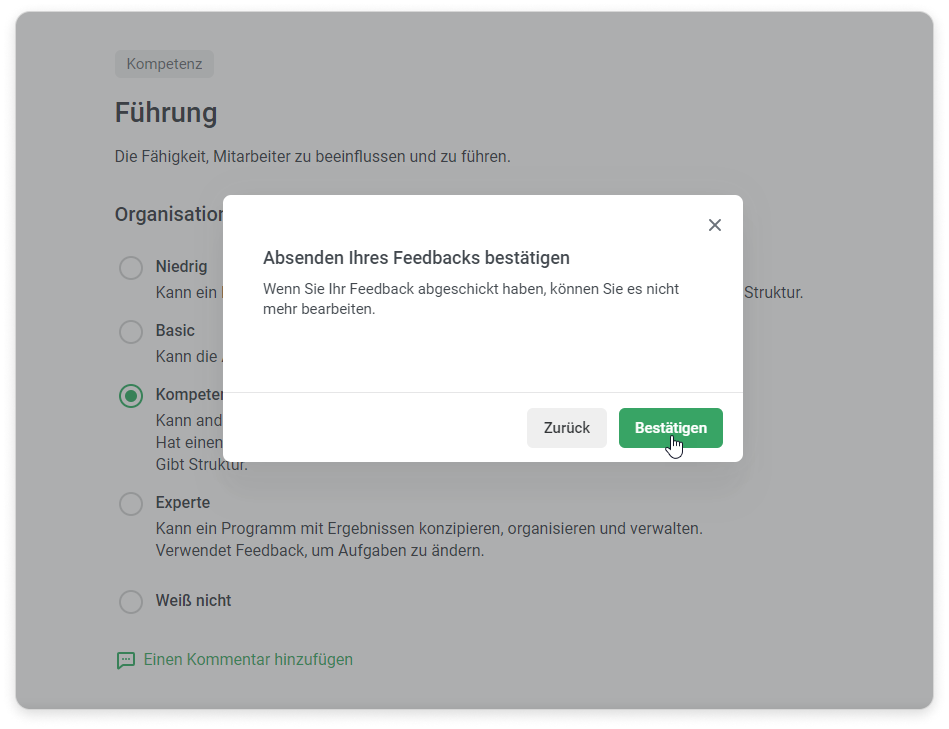Click the Führung heading

166,112
